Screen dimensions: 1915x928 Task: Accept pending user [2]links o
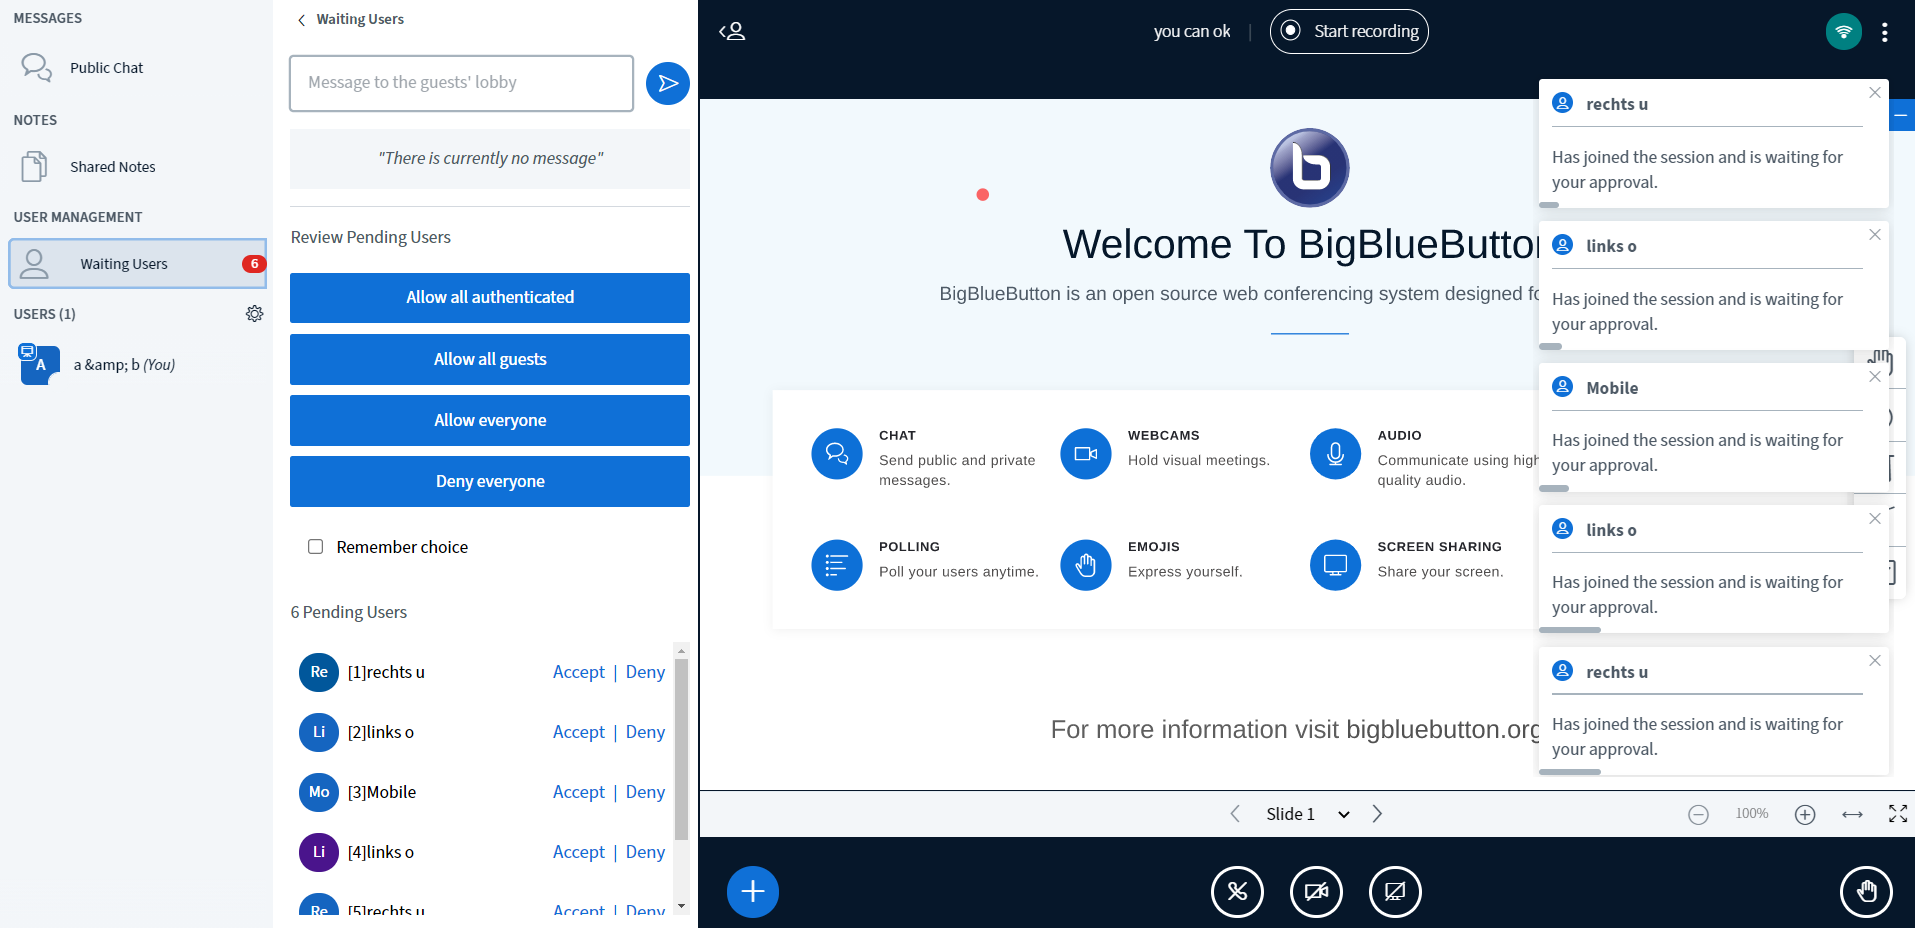point(579,732)
